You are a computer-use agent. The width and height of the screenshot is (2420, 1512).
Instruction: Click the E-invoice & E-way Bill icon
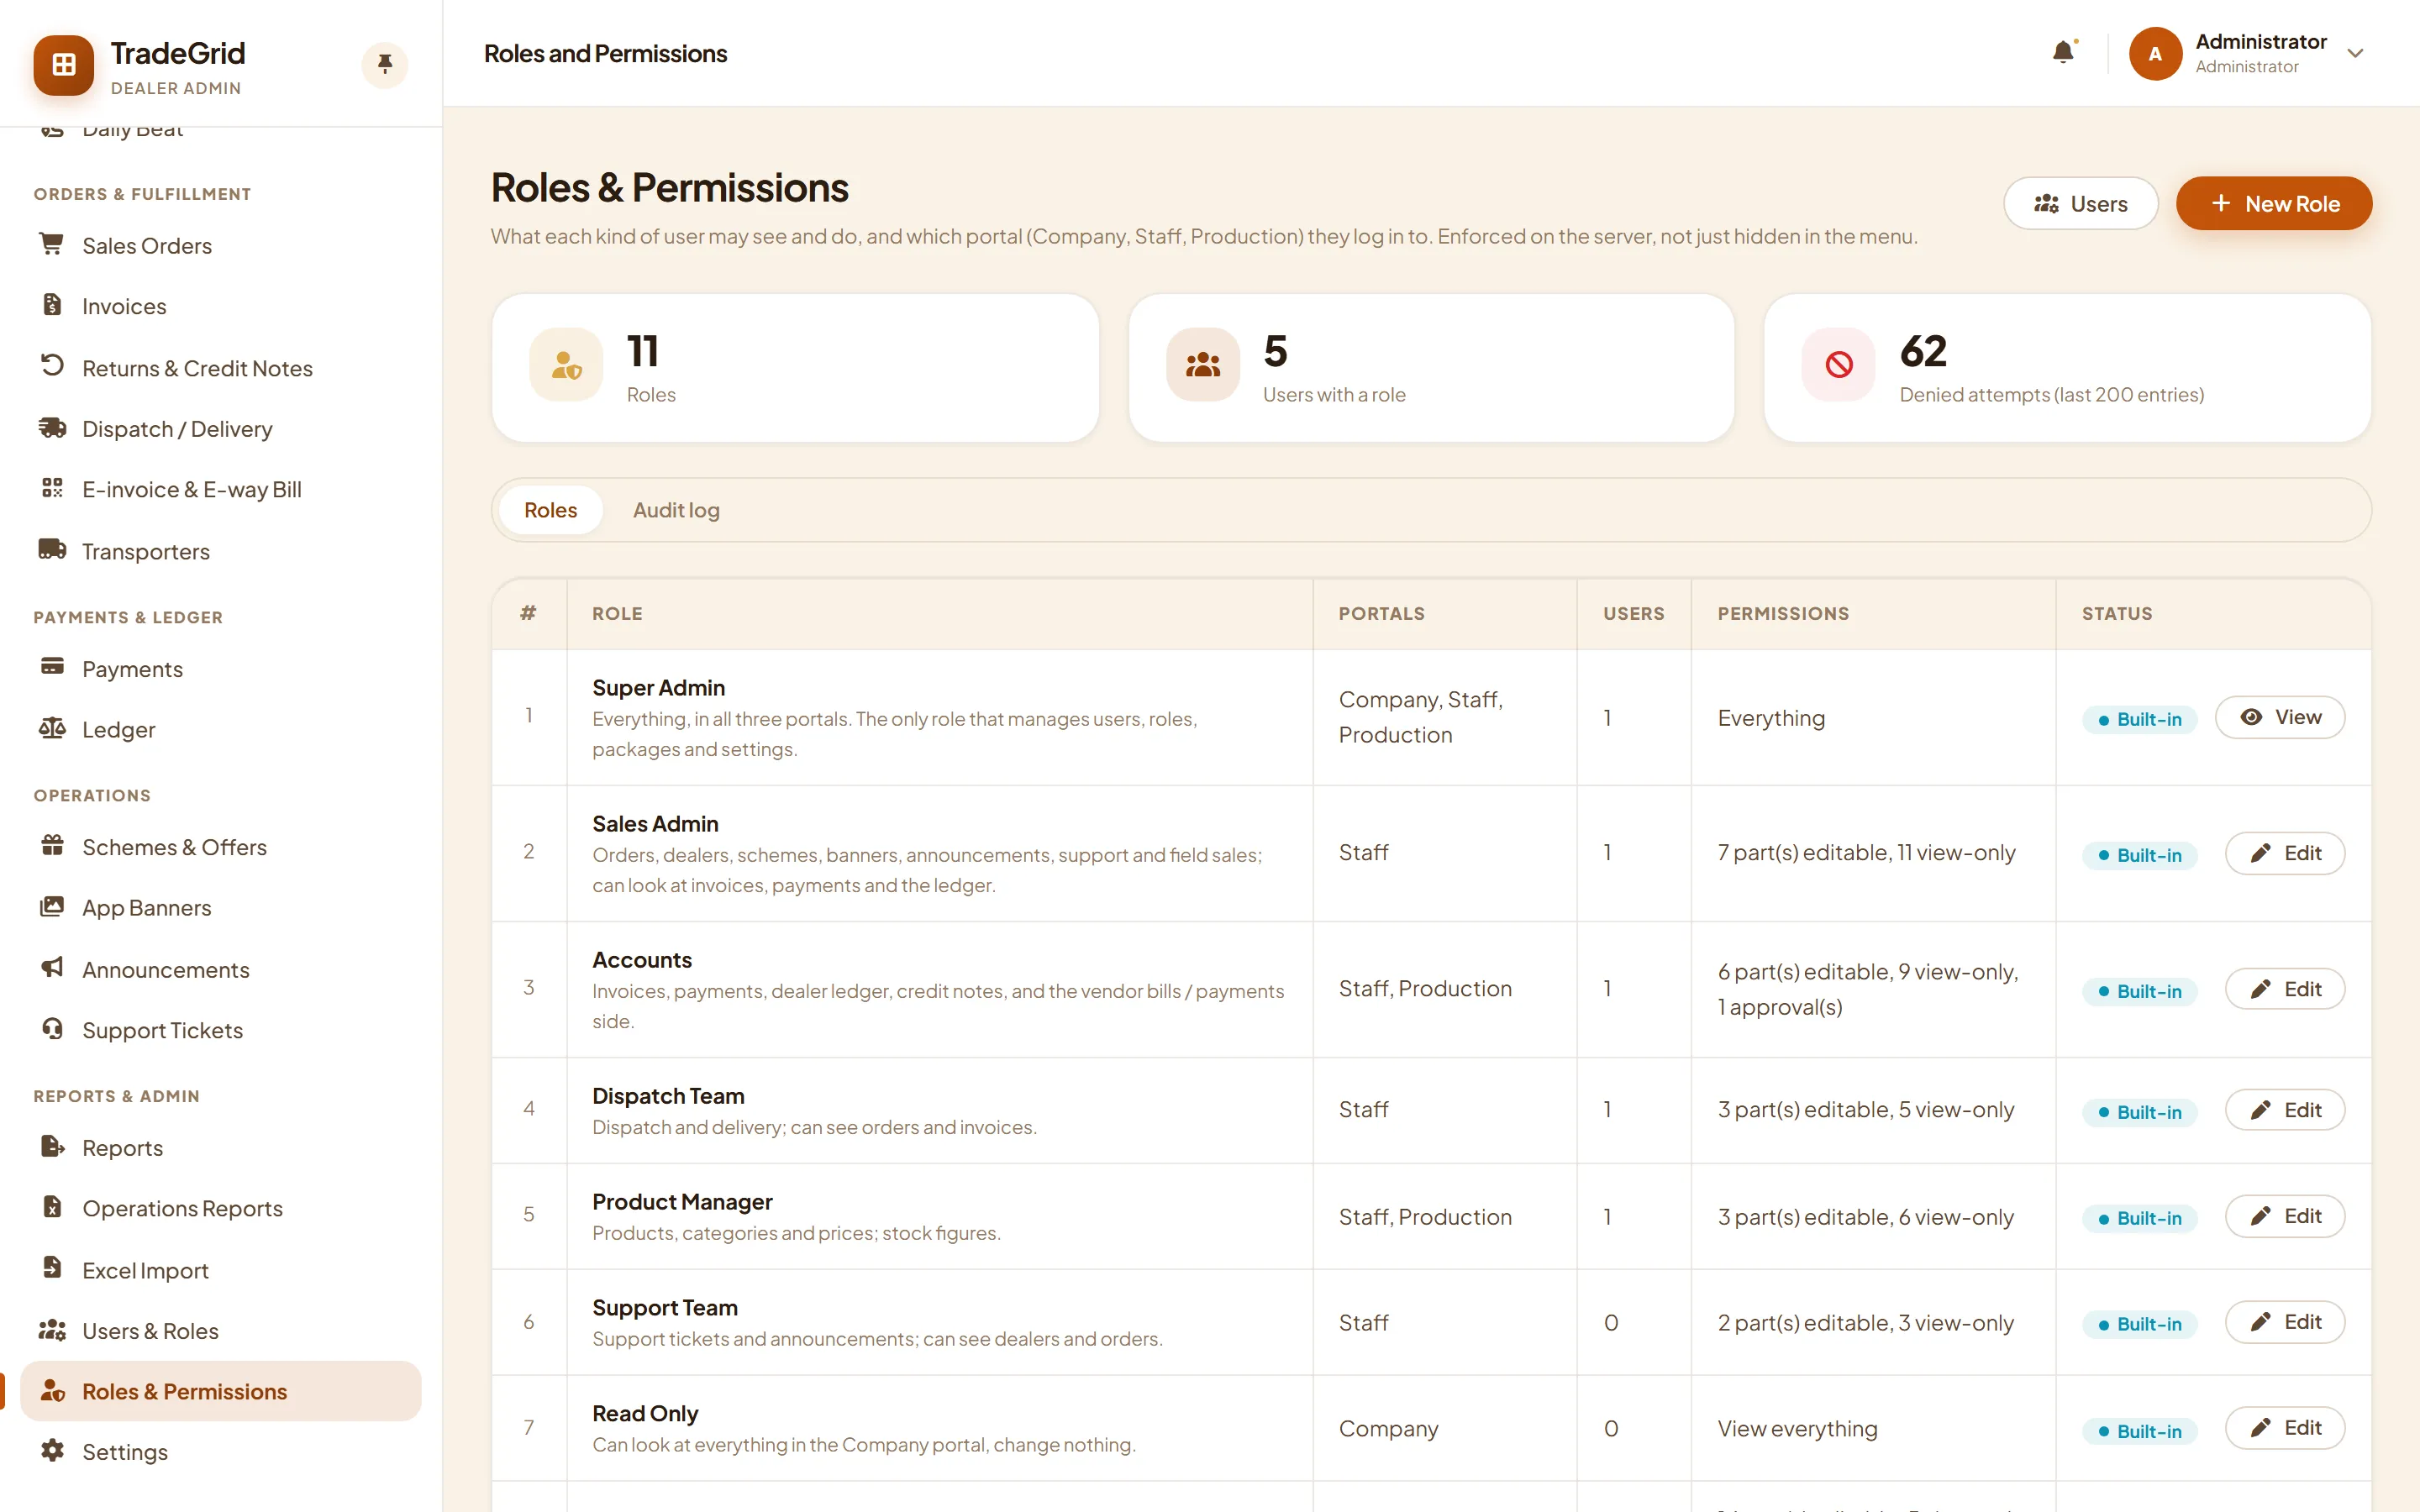coord(52,488)
